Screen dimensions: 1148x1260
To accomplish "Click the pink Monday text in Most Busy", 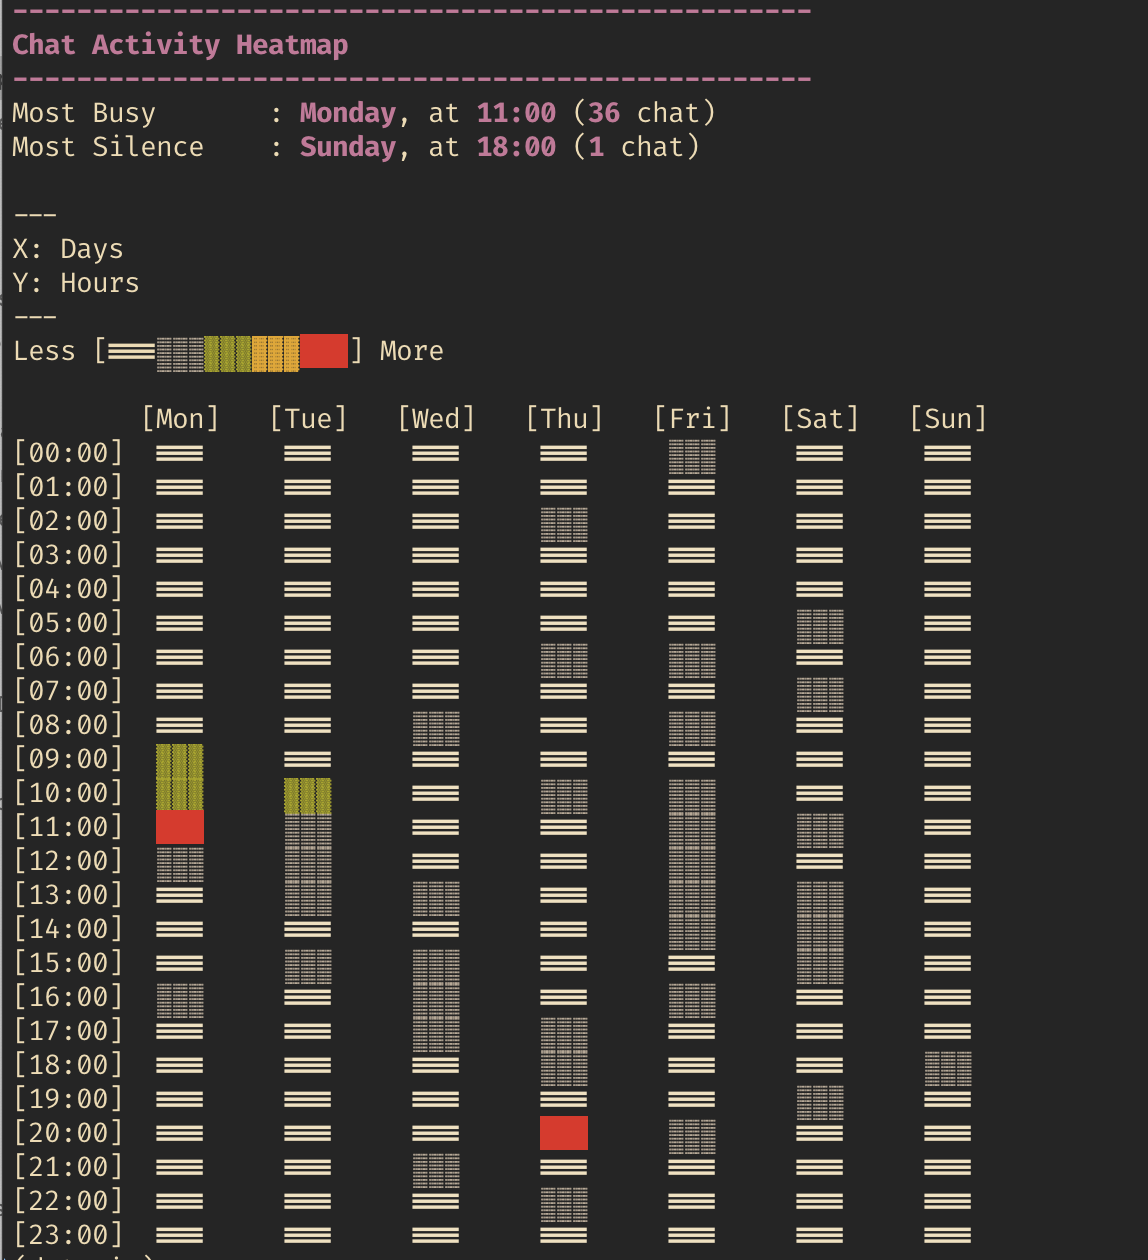I will click(348, 113).
